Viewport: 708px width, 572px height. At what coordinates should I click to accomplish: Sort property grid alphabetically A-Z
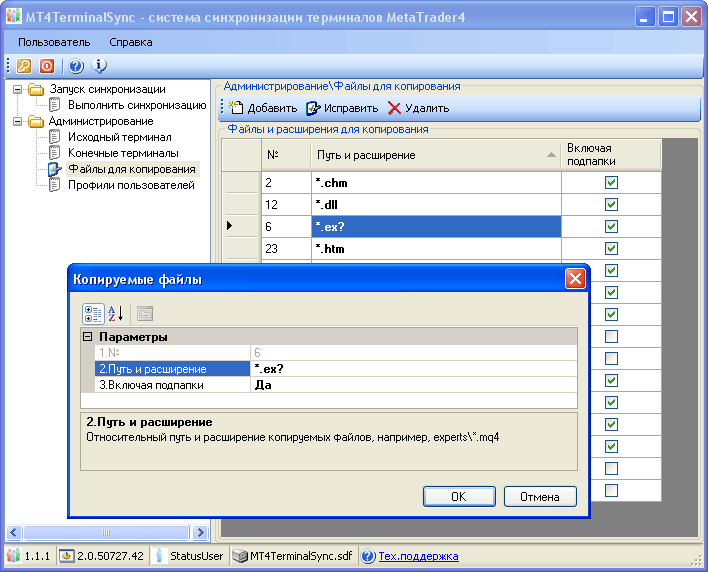click(x=116, y=313)
